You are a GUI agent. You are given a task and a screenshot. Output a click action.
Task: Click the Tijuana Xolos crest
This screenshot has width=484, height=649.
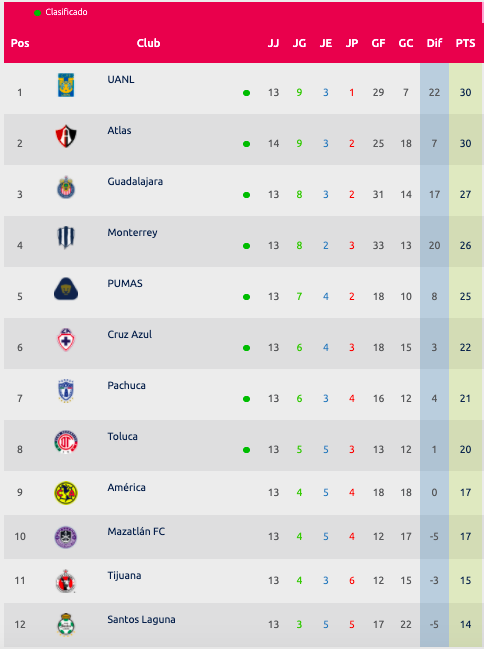coord(66,581)
